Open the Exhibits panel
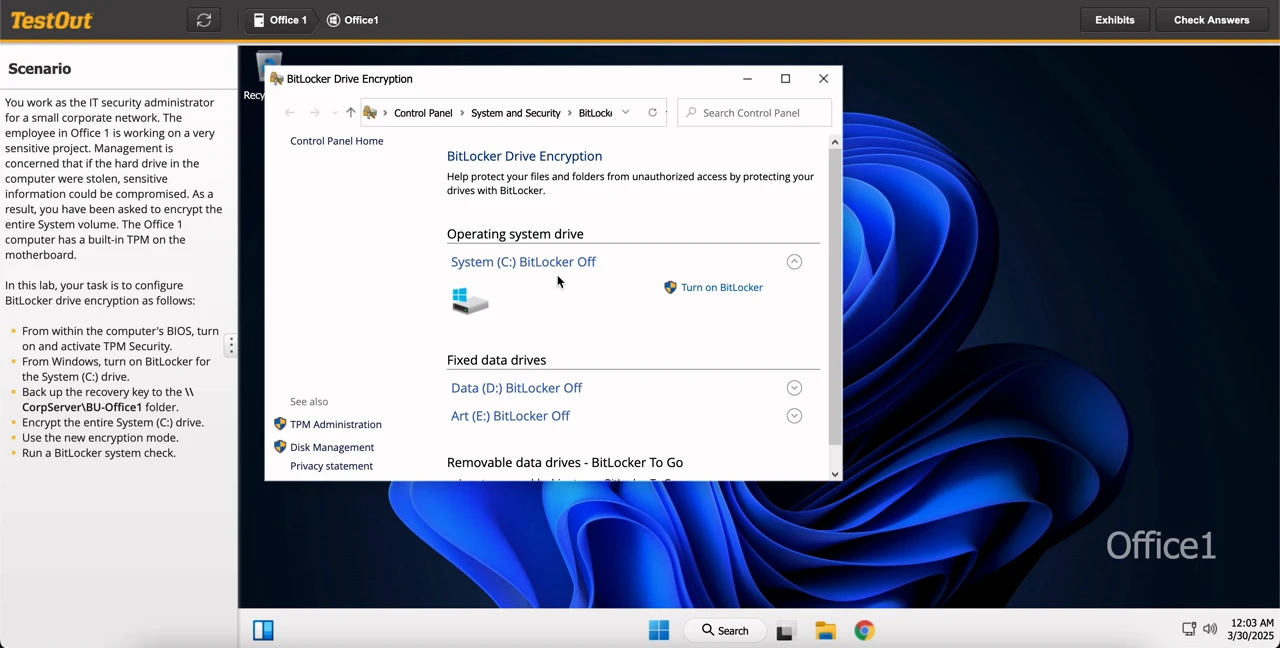 pyautogui.click(x=1114, y=20)
